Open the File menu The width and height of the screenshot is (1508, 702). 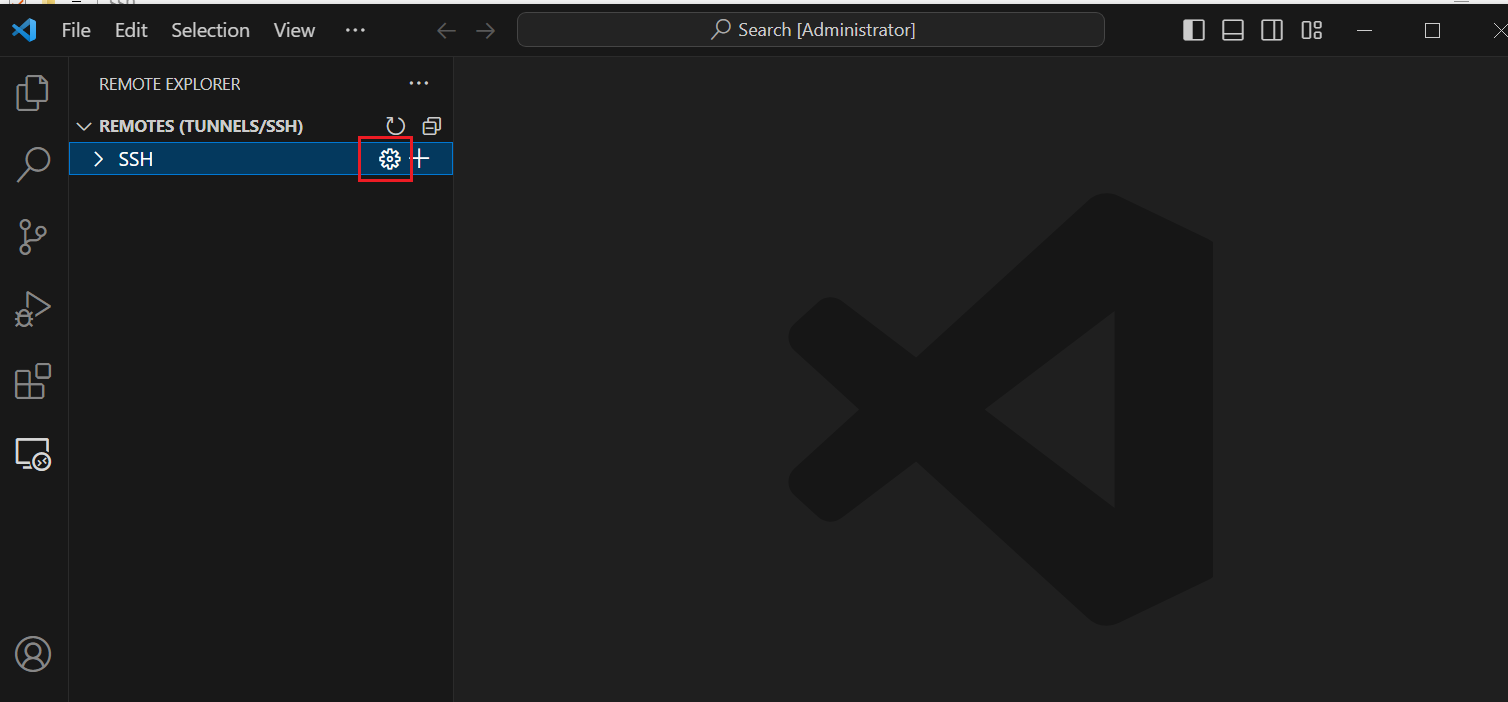click(76, 30)
